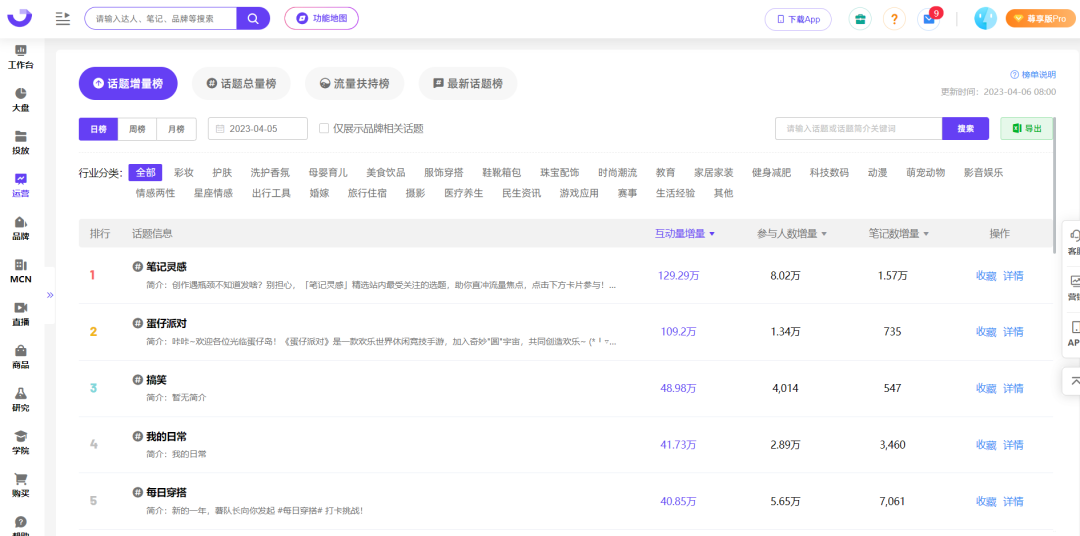Click the 功能地图 button

tap(322, 19)
